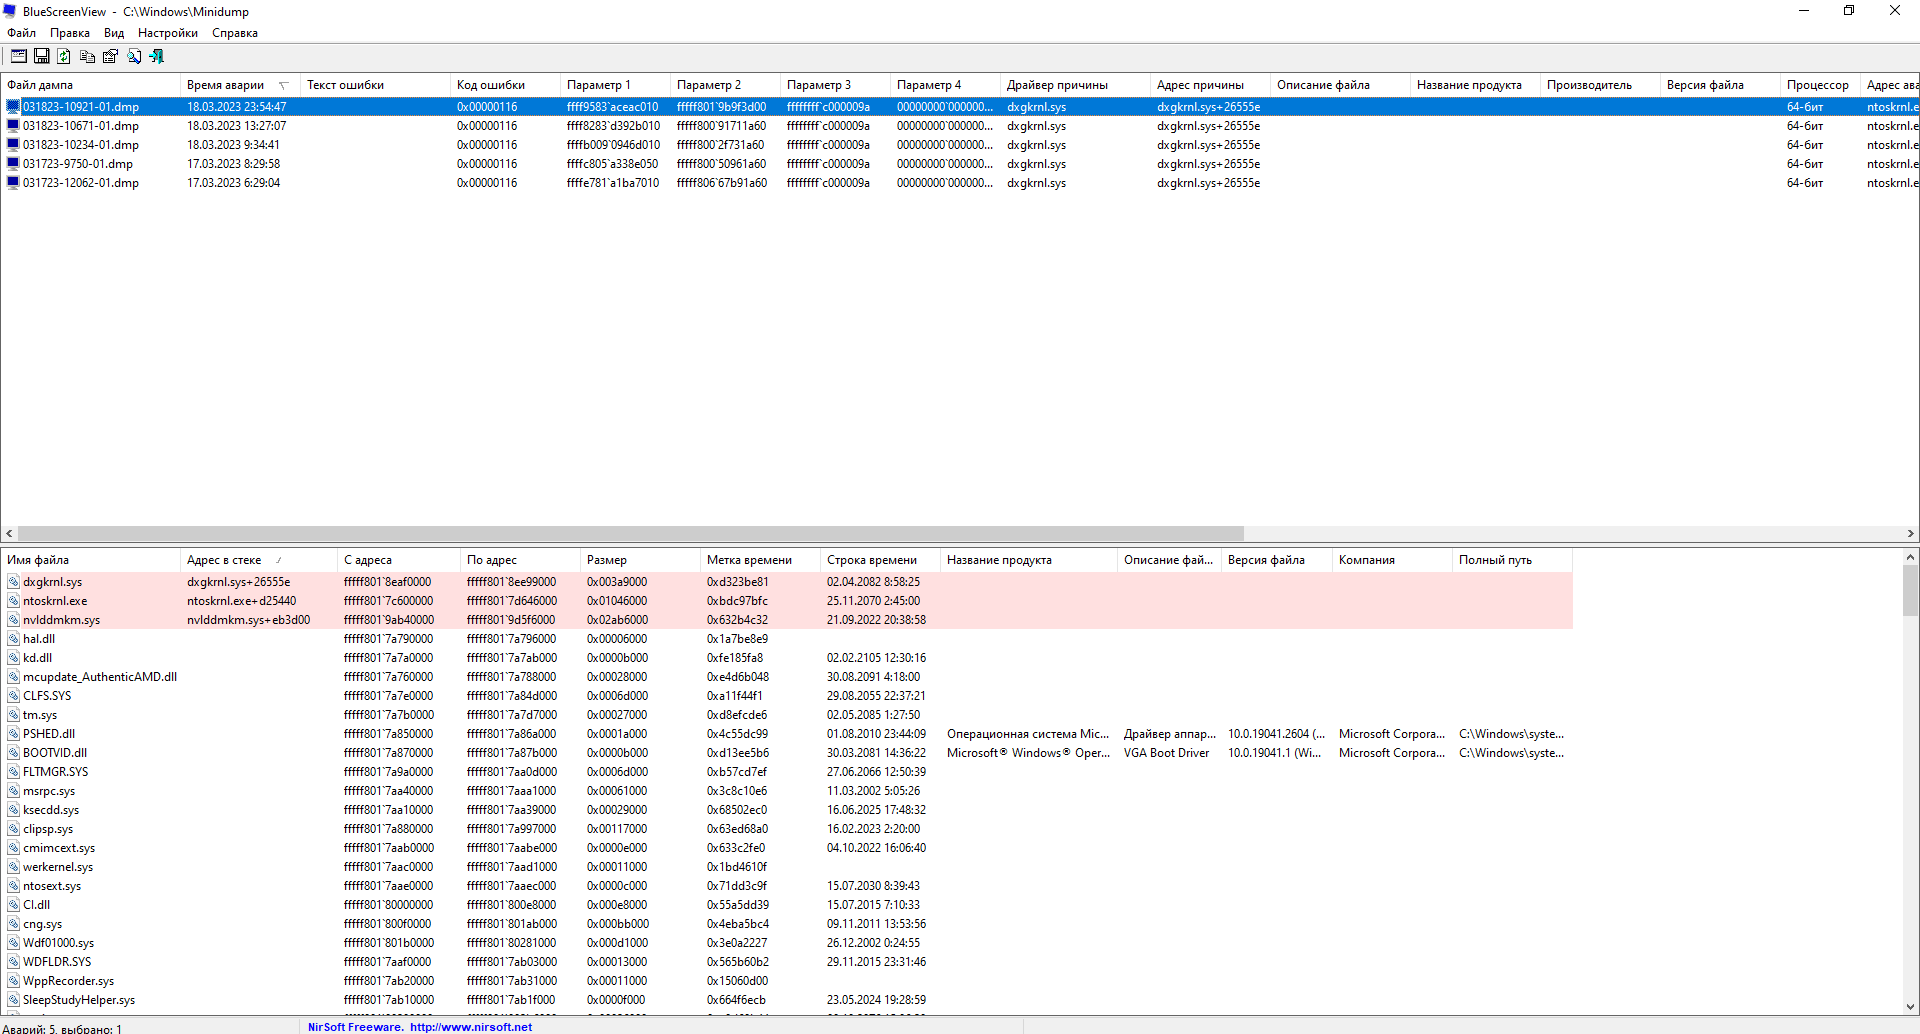Click Процессор column header
This screenshot has height=1034, width=1920.
point(1820,85)
